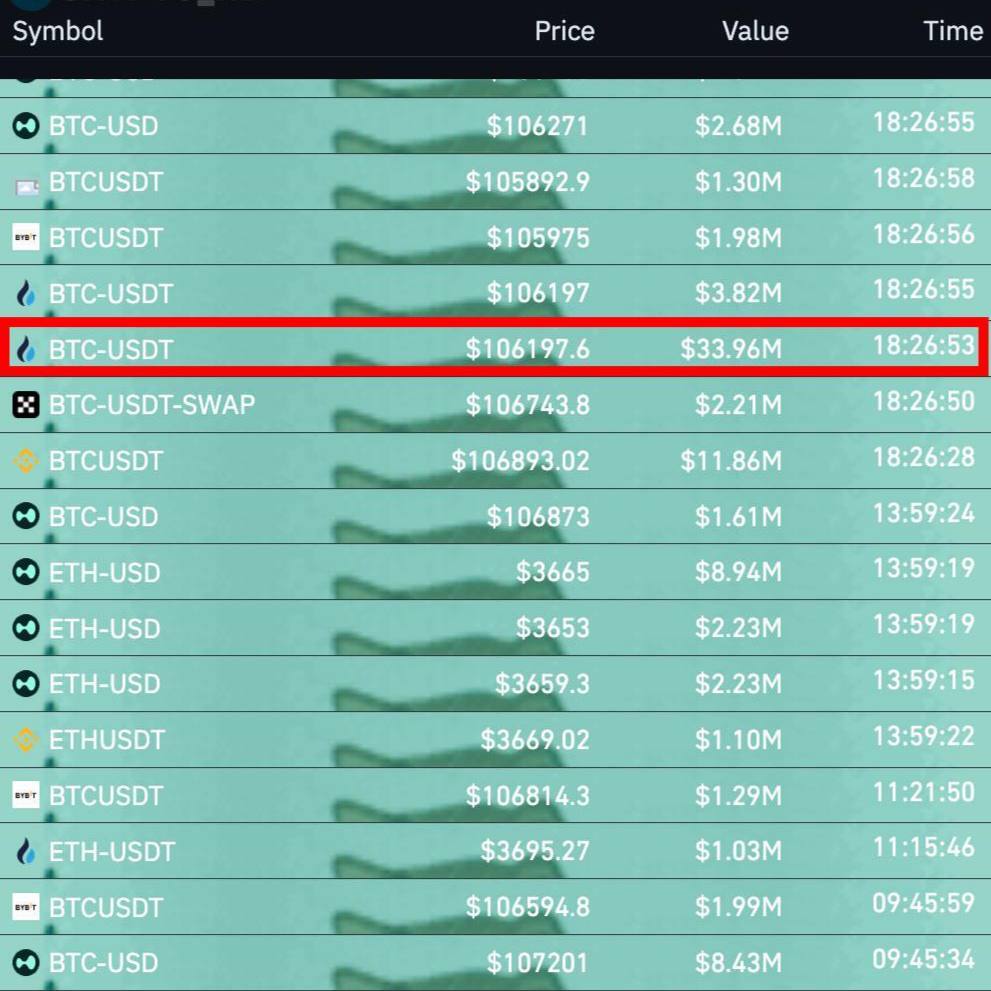Click price $3695.27
The image size is (991, 991).
(535, 851)
